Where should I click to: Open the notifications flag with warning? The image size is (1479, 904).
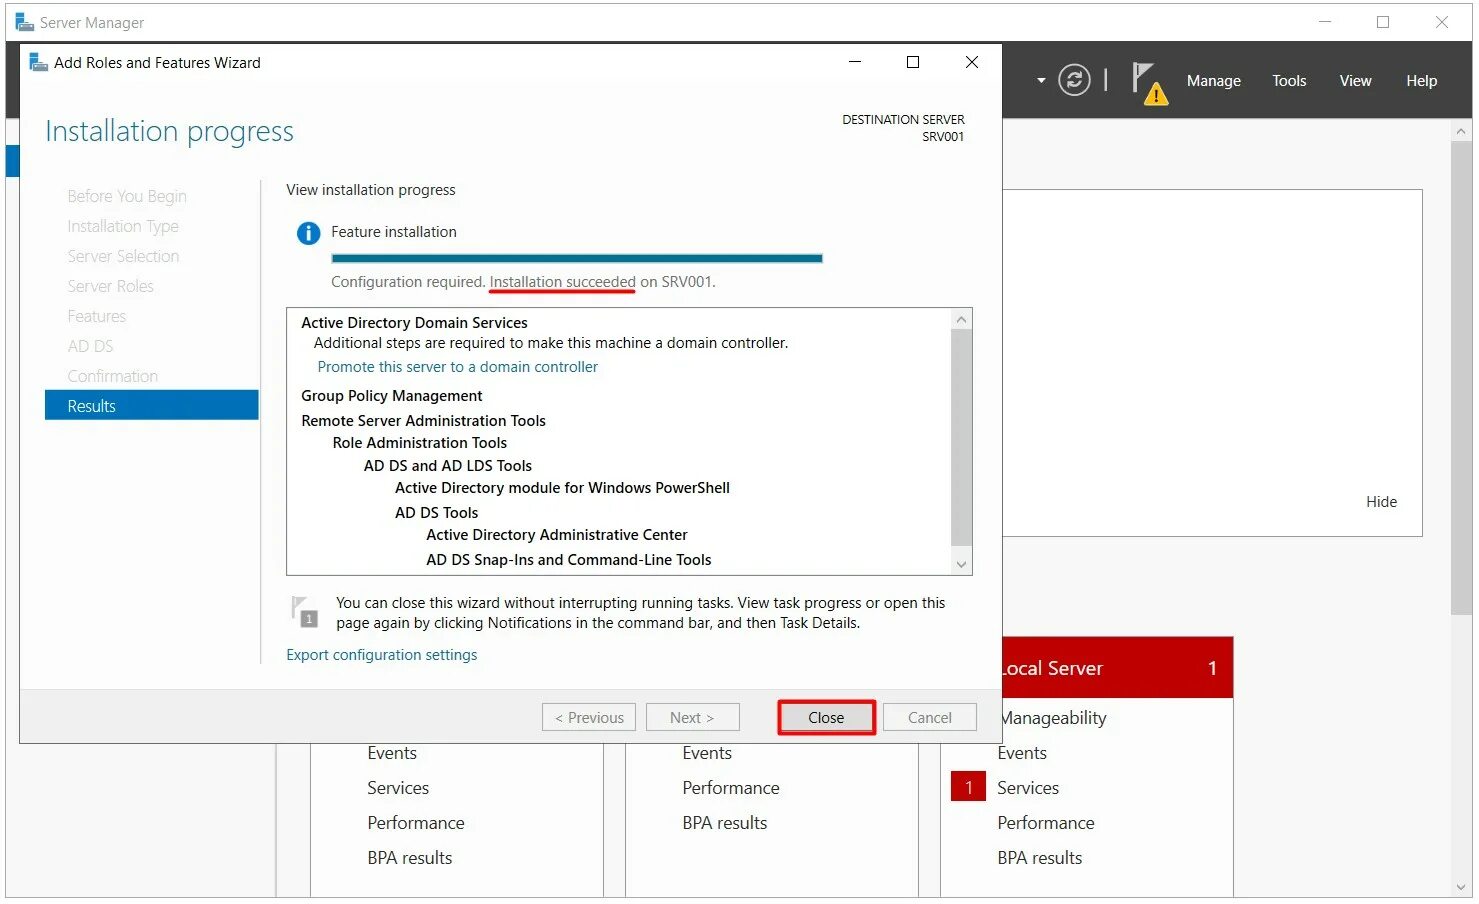1149,83
